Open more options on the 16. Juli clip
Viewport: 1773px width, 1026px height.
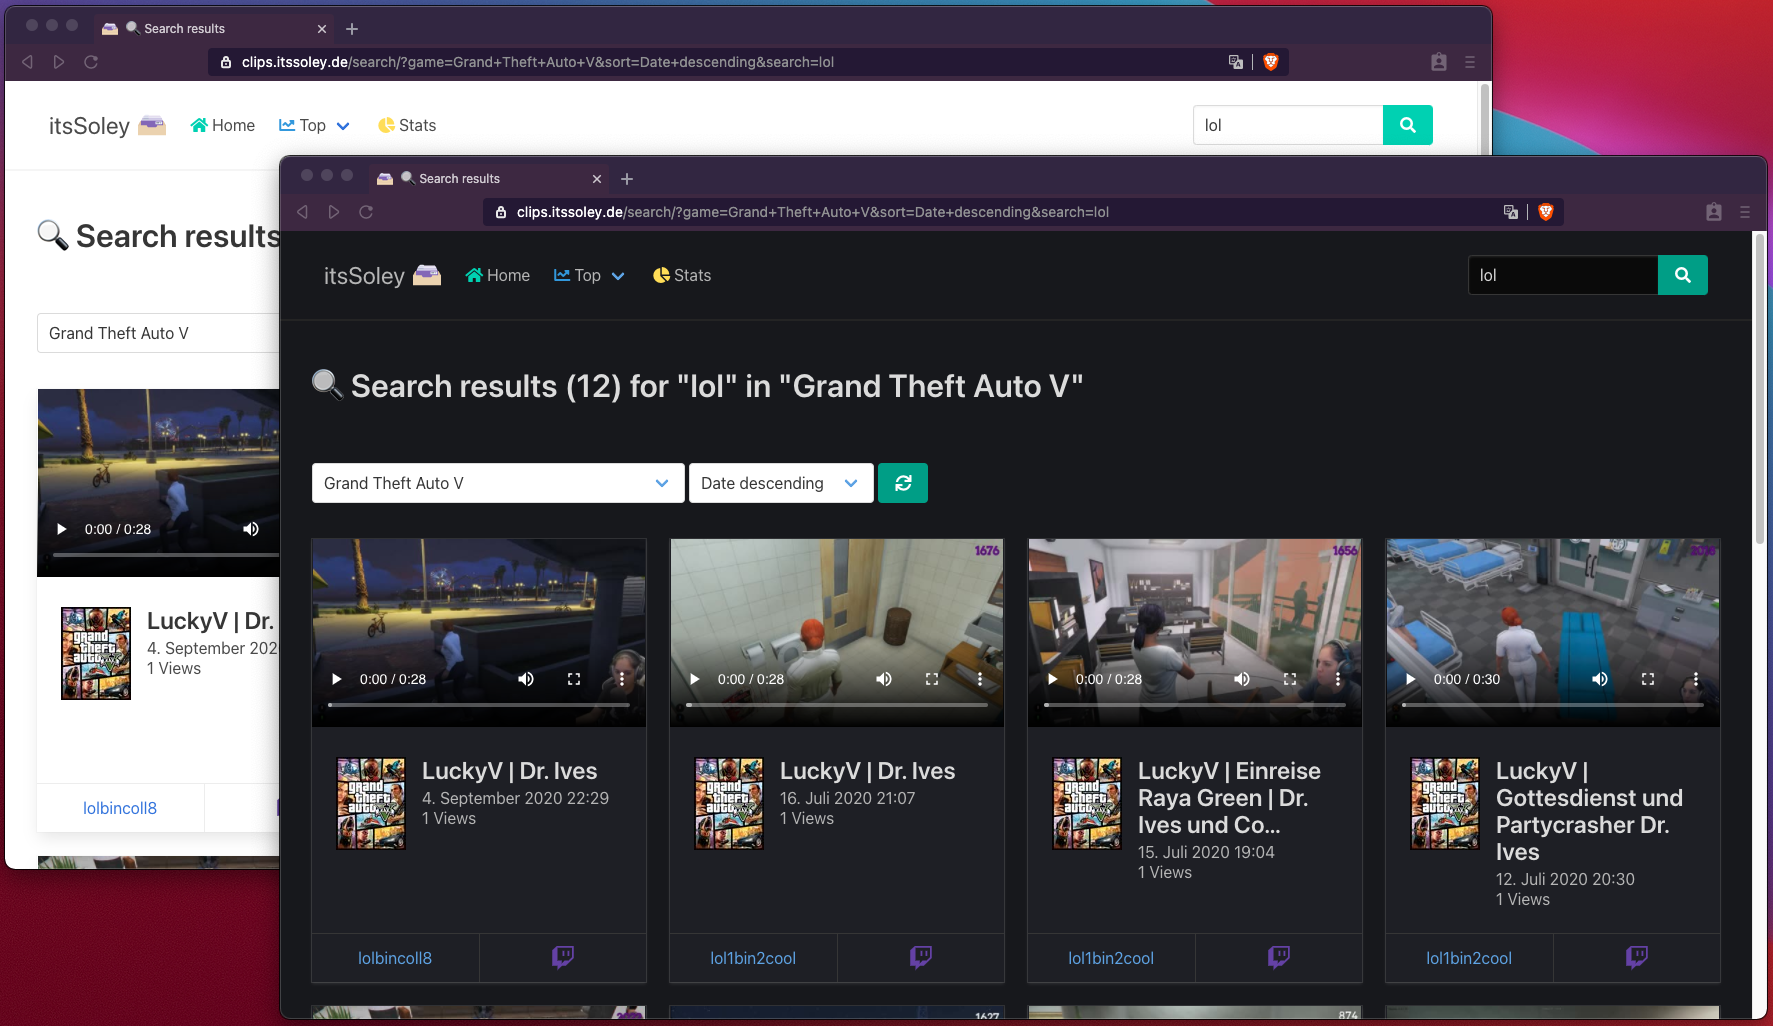980,679
